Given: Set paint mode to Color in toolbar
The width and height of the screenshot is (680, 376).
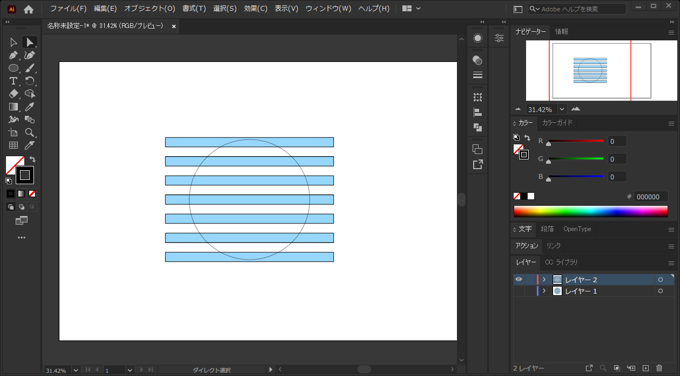Looking at the screenshot, I should click(10, 194).
